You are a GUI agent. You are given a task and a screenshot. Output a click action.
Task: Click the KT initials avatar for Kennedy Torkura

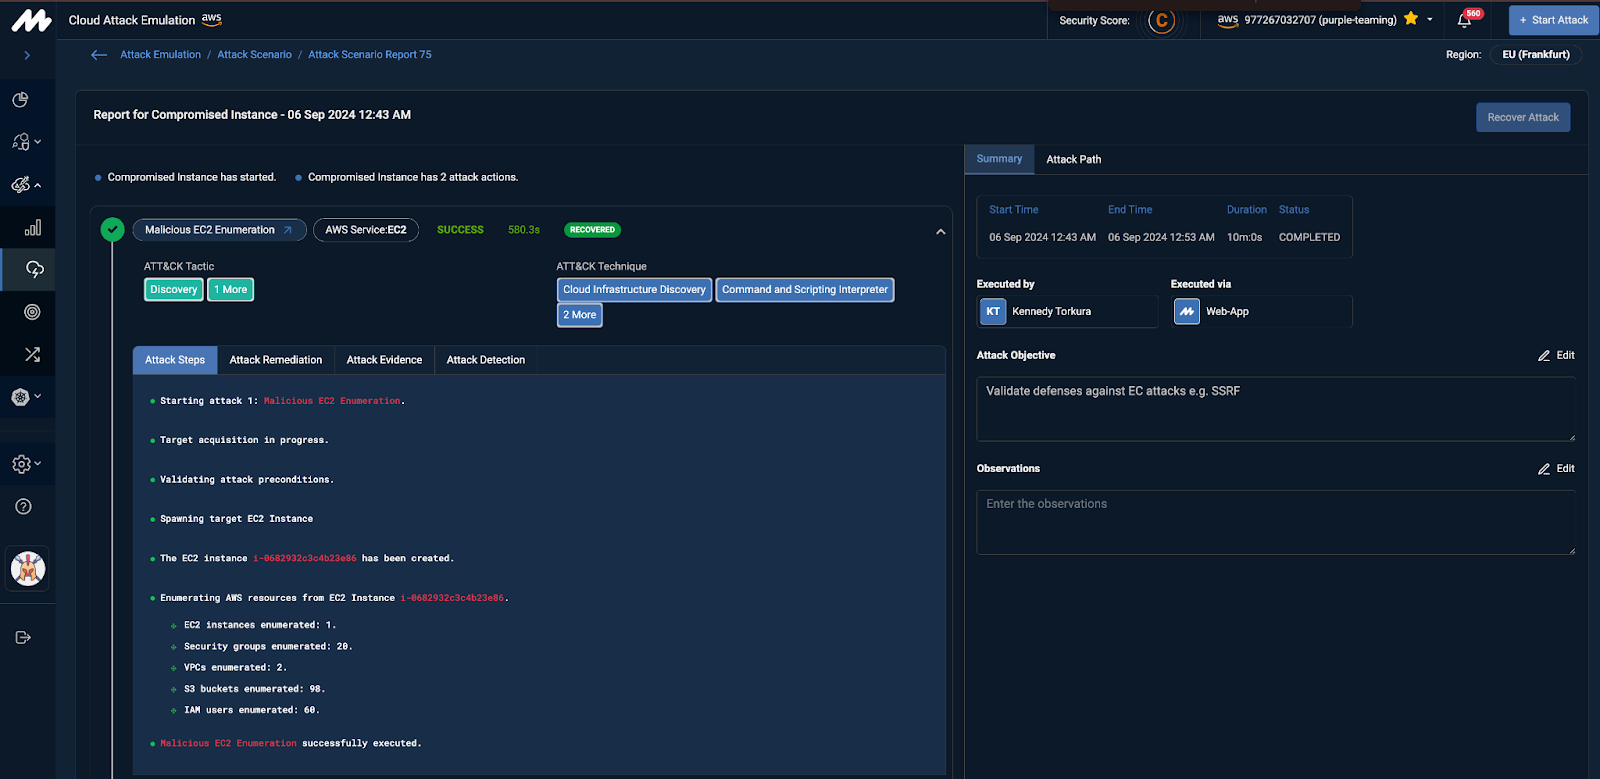993,312
